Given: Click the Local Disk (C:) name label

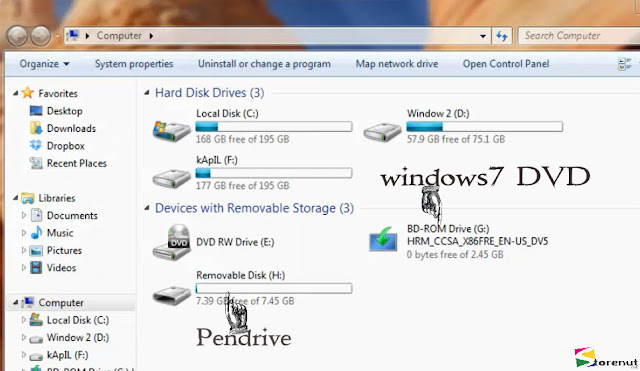Looking at the screenshot, I should click(x=227, y=113).
